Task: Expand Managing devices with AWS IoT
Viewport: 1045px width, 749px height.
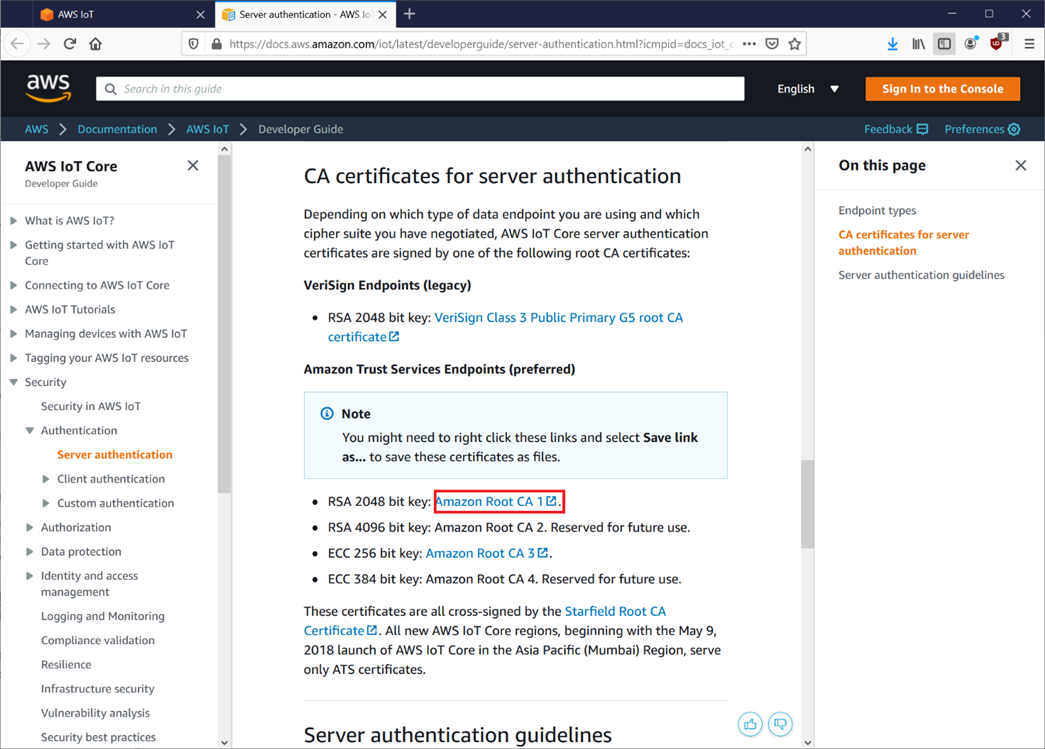Action: 13,334
